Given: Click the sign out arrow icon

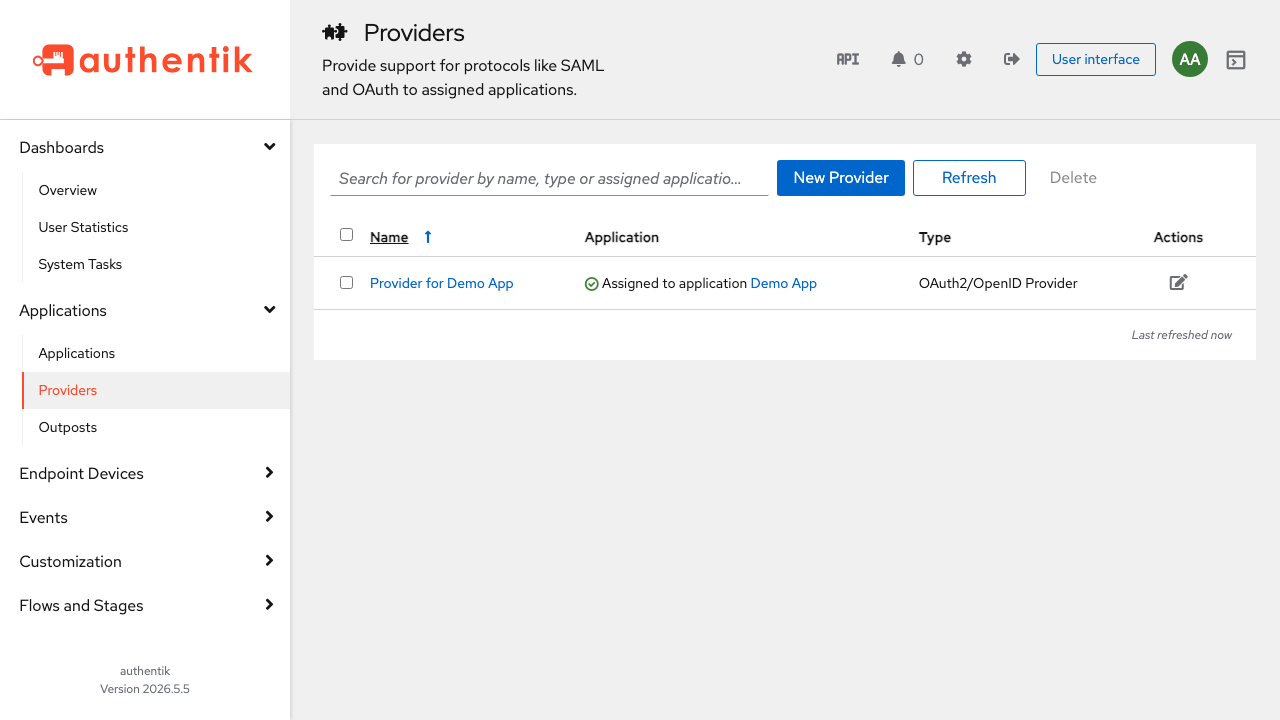Looking at the screenshot, I should click(x=1012, y=59).
